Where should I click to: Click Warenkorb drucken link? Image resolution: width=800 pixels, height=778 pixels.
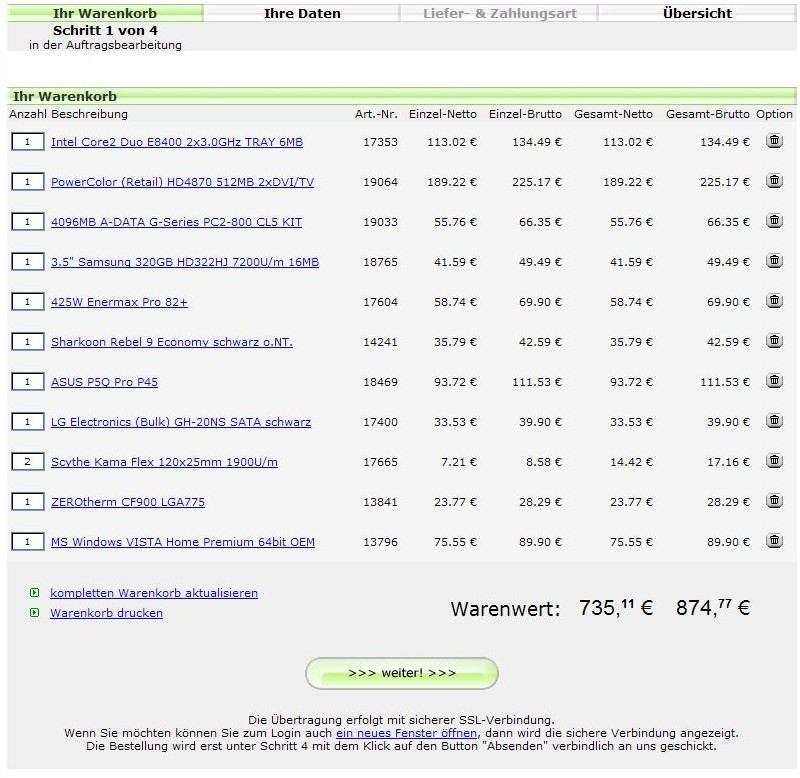[x=107, y=613]
